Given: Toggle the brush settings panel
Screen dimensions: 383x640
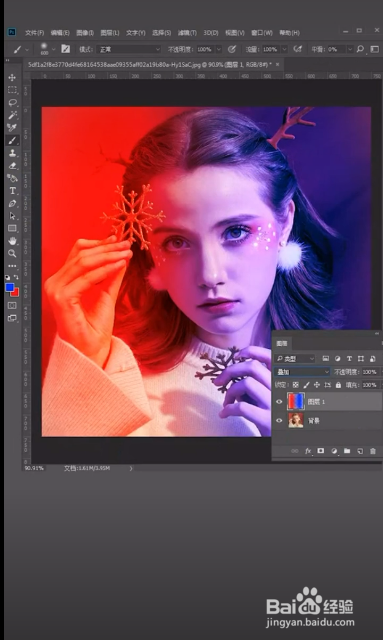Looking at the screenshot, I should 65,49.
